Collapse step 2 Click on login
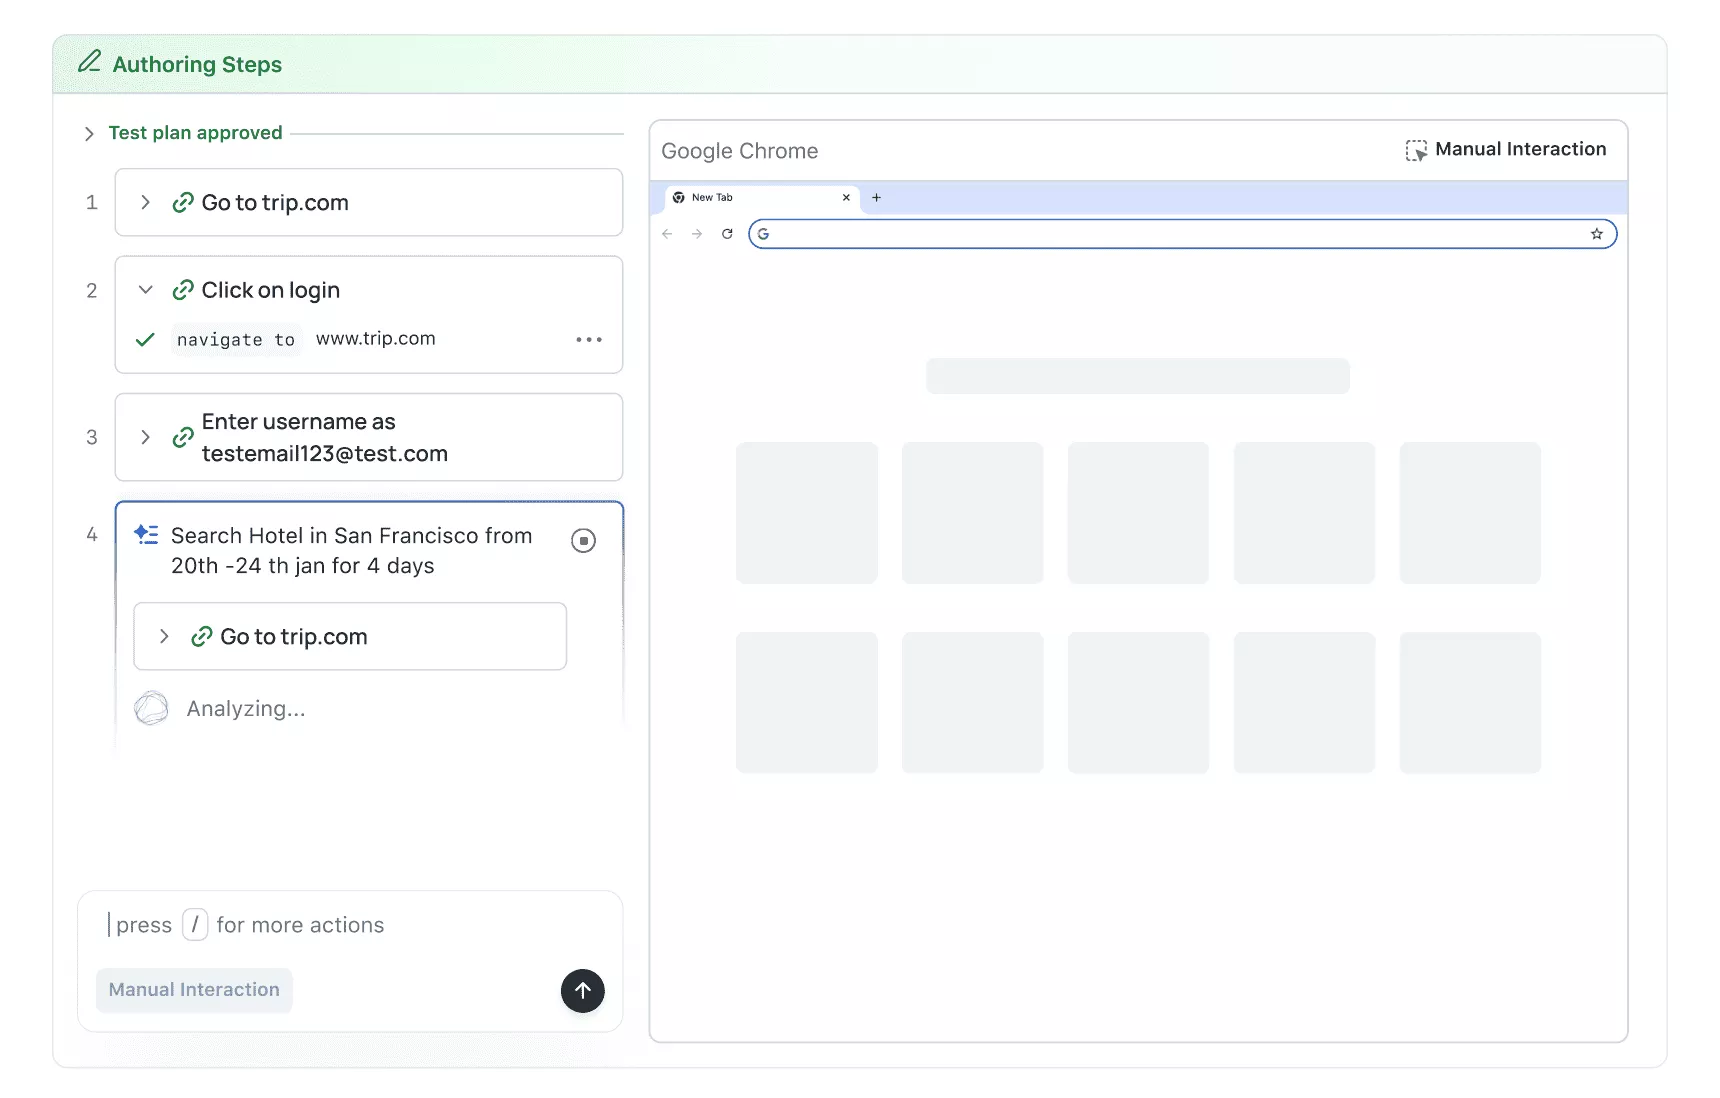The width and height of the screenshot is (1720, 1098). tap(145, 290)
